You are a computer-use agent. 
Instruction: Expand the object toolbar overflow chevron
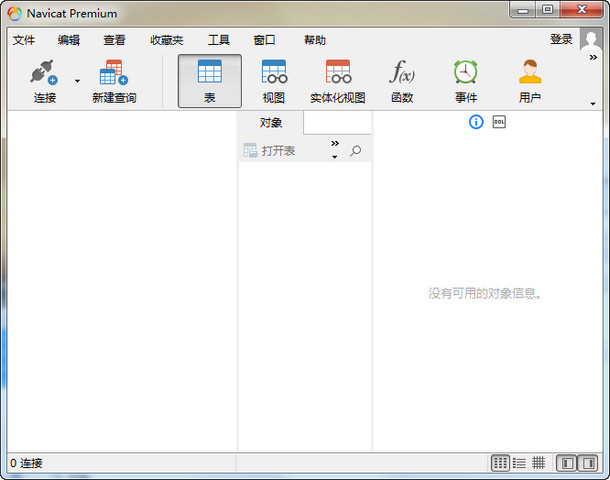(335, 144)
